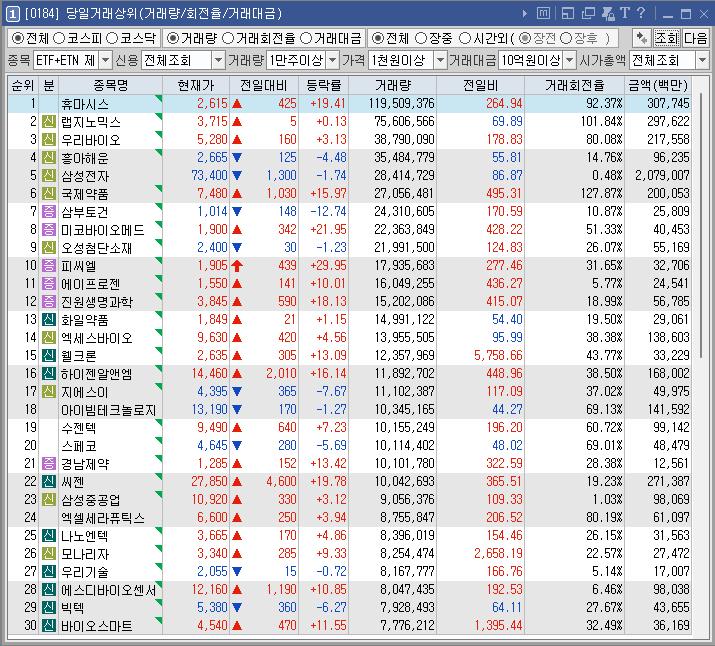Click the screen settings icon beside T
Screen dimensions: 715x646
pyautogui.click(x=608, y=14)
